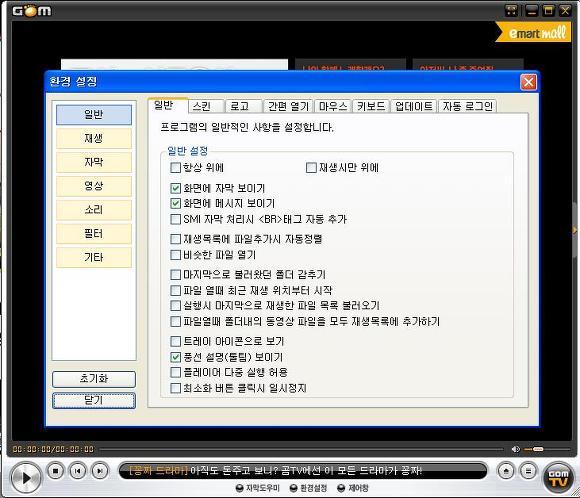This screenshot has height=498, width=580.
Task: Uncheck 화면에 자막 보이기
Action: point(175,188)
